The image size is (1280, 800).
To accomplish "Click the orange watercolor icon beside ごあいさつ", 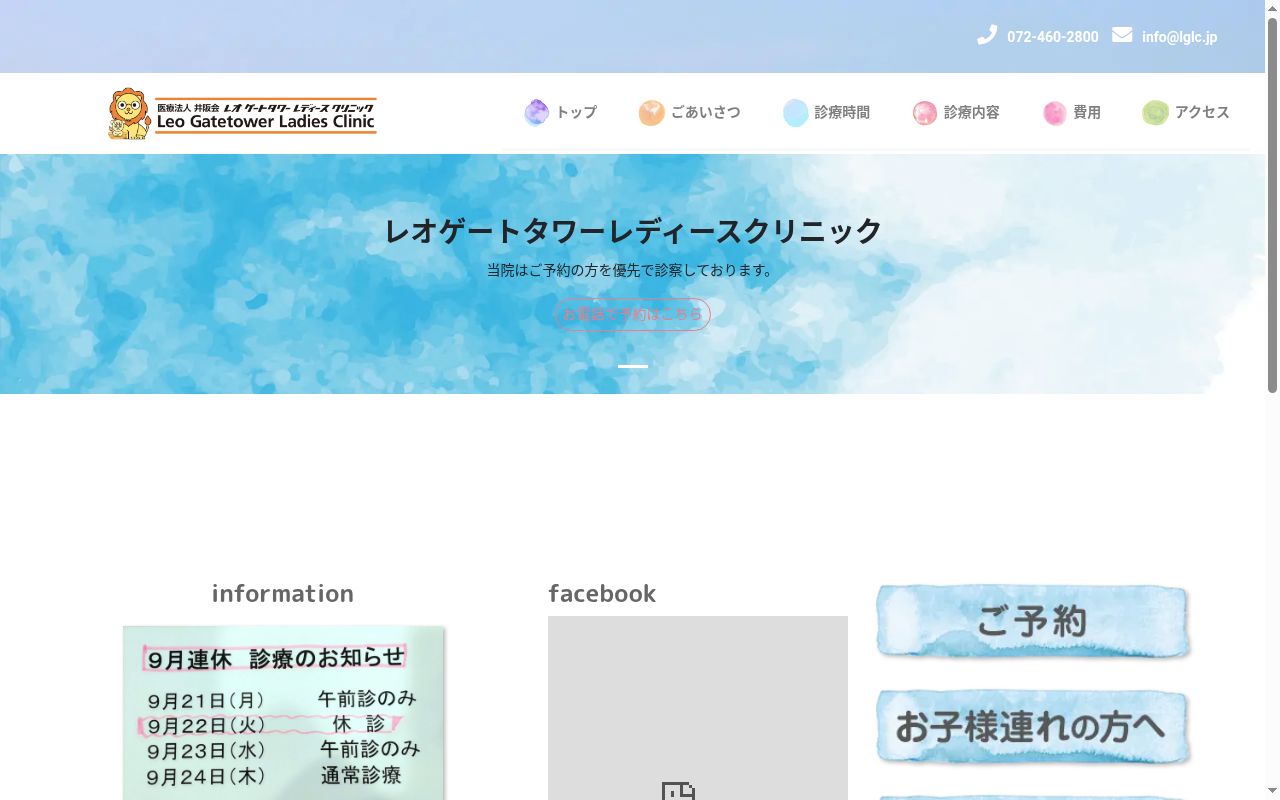I will pyautogui.click(x=651, y=113).
